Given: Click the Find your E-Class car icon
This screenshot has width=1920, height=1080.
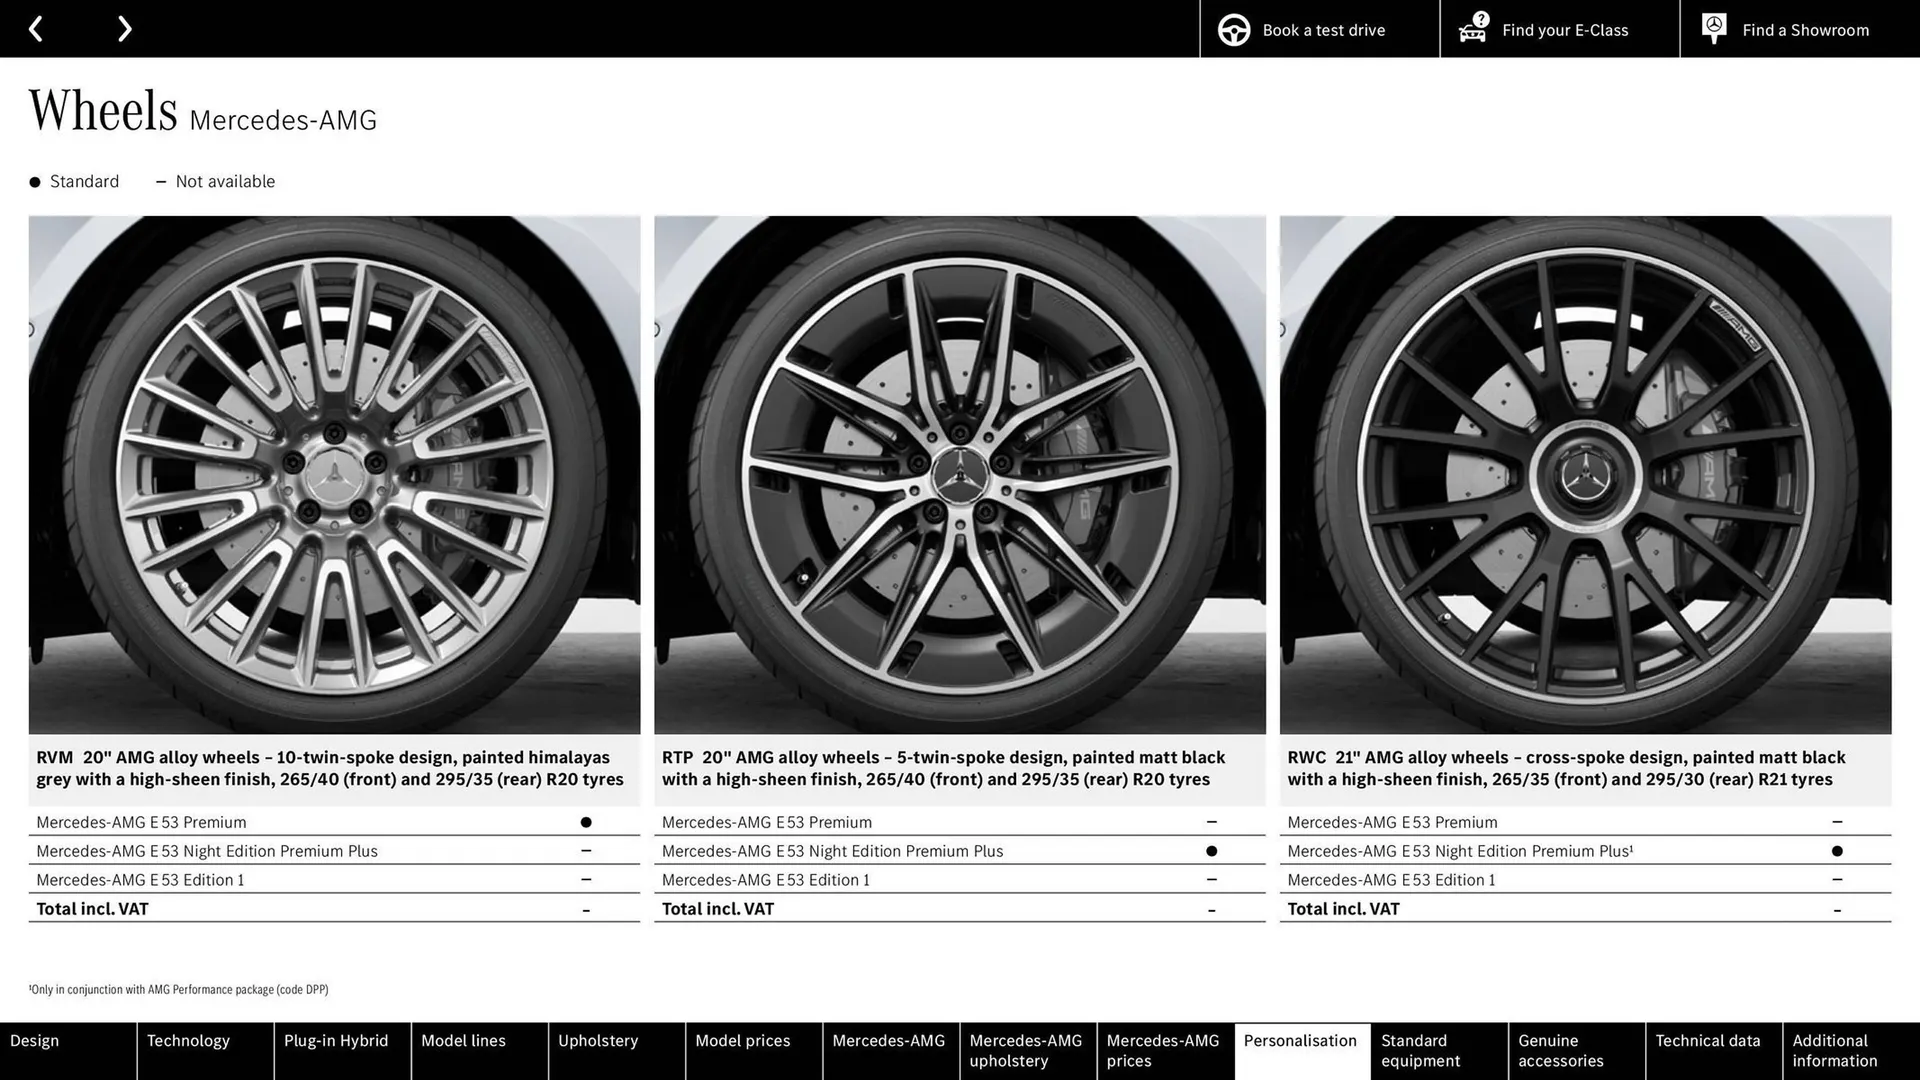Looking at the screenshot, I should 1472,29.
